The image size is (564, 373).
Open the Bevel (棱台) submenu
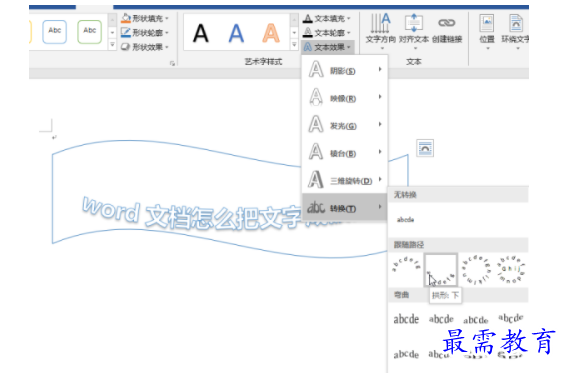(x=345, y=153)
